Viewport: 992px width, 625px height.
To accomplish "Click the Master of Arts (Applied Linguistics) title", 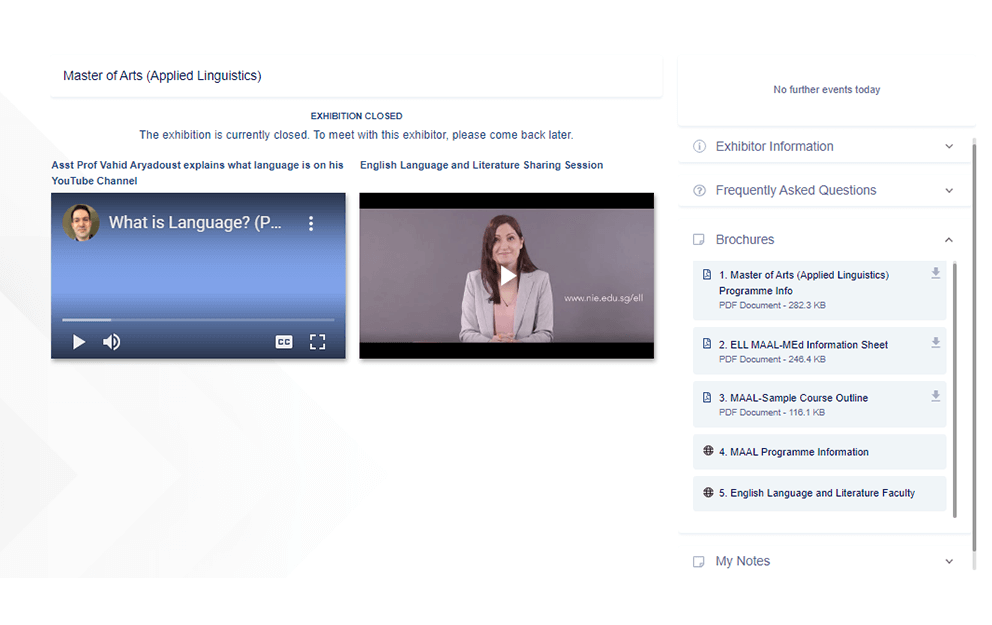I will [x=162, y=76].
